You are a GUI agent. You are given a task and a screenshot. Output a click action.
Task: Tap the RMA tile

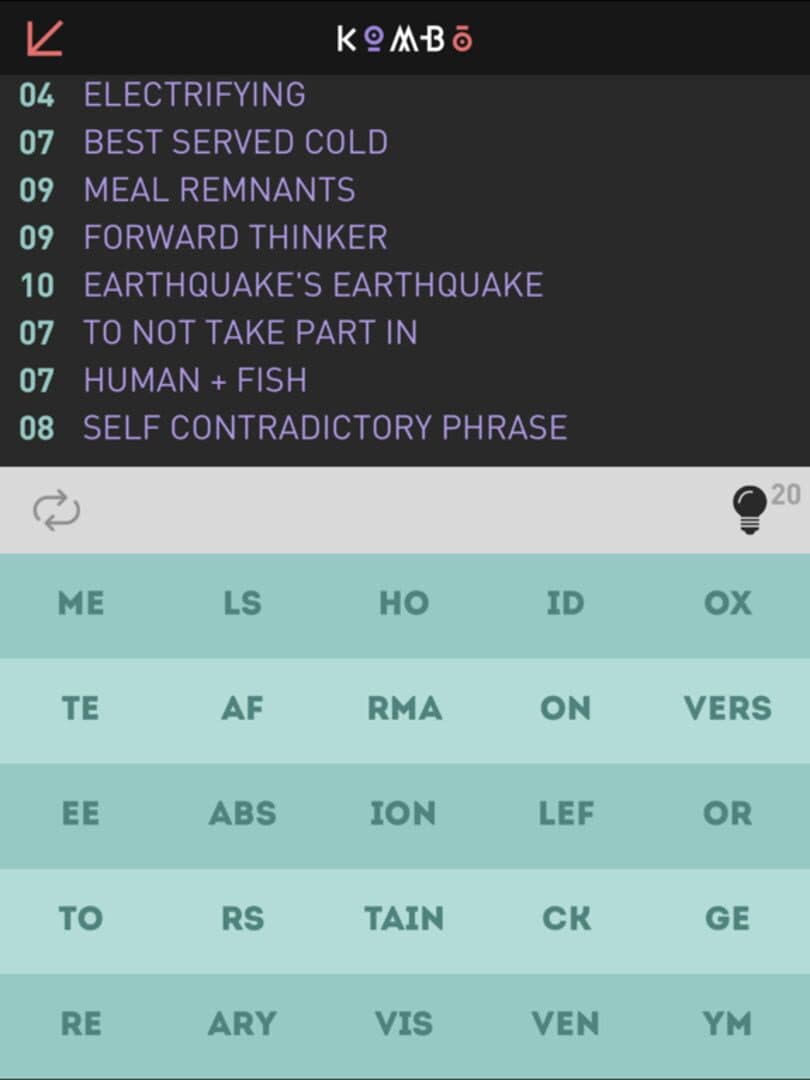[x=404, y=709]
